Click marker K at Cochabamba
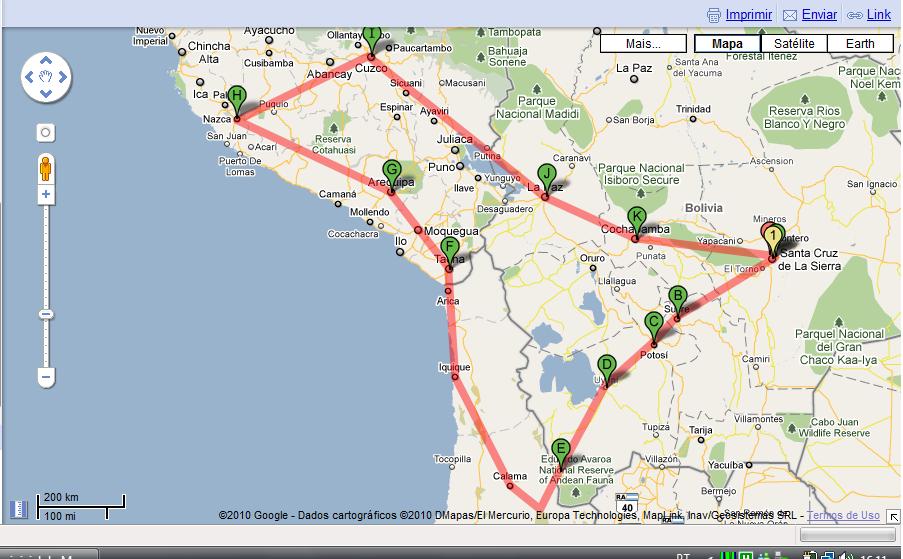903x559 pixels. pyautogui.click(x=636, y=219)
